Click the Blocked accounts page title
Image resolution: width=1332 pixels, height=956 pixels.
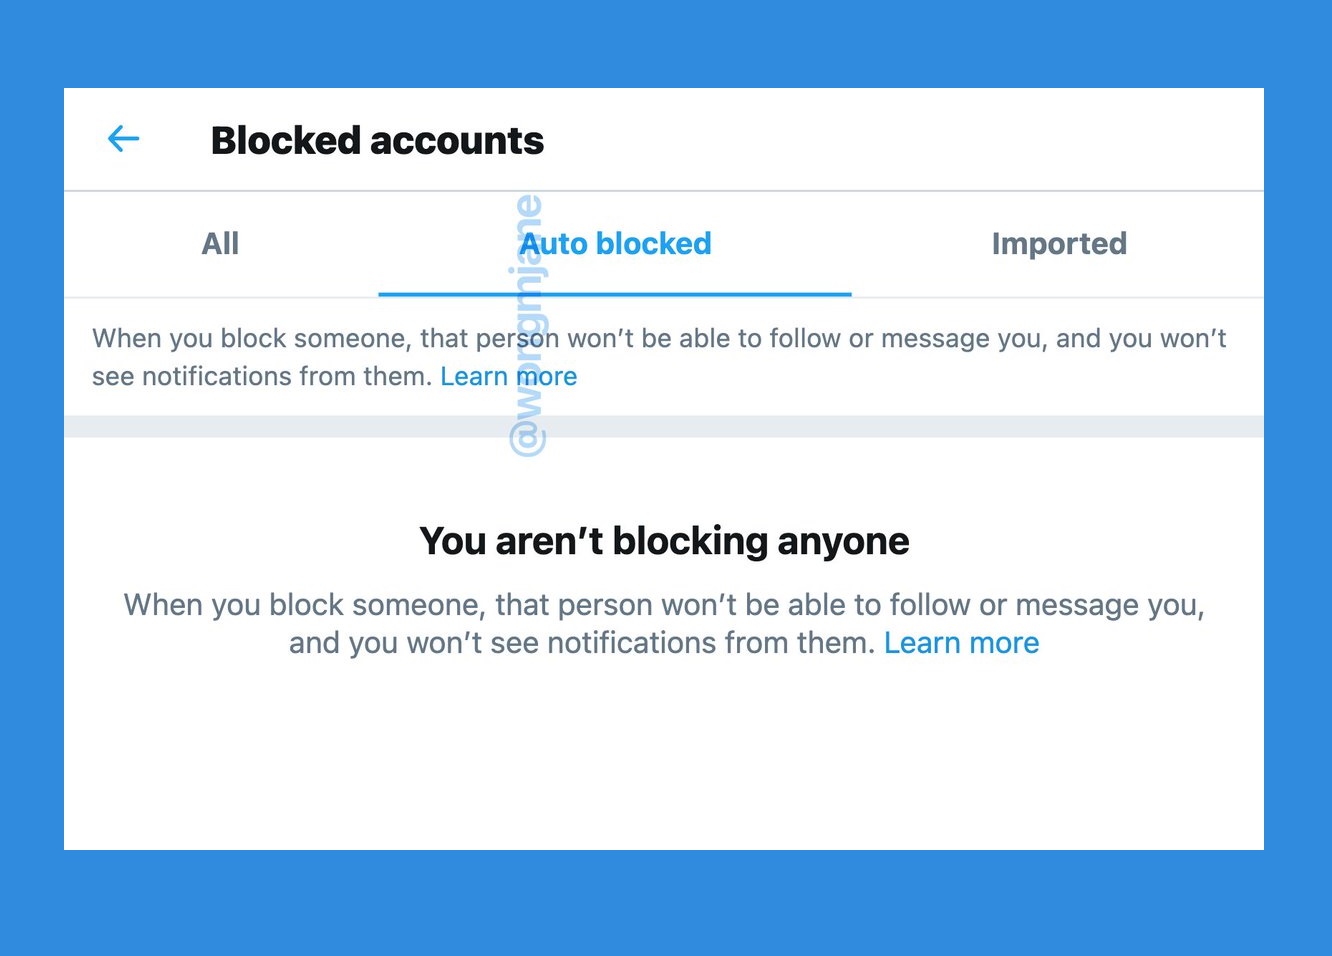point(377,140)
